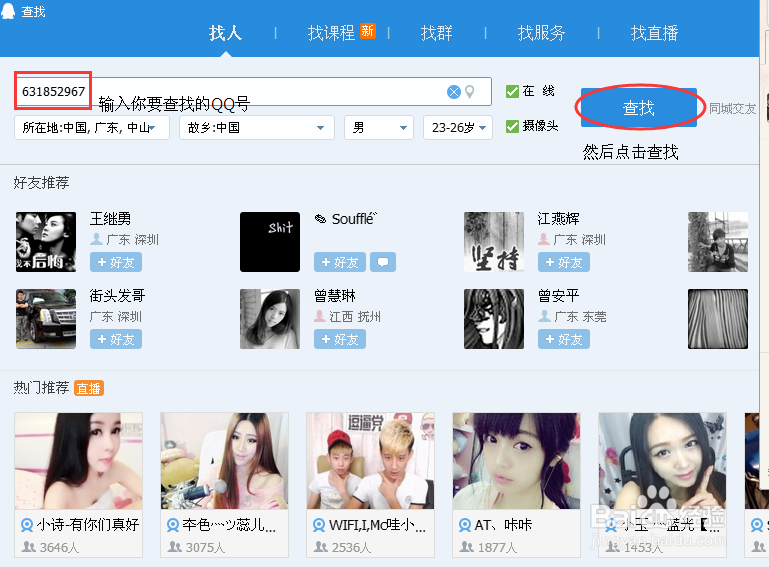Viewport: 769px width, 567px height.
Task: Add 江燕辉 as friend
Action: [564, 262]
